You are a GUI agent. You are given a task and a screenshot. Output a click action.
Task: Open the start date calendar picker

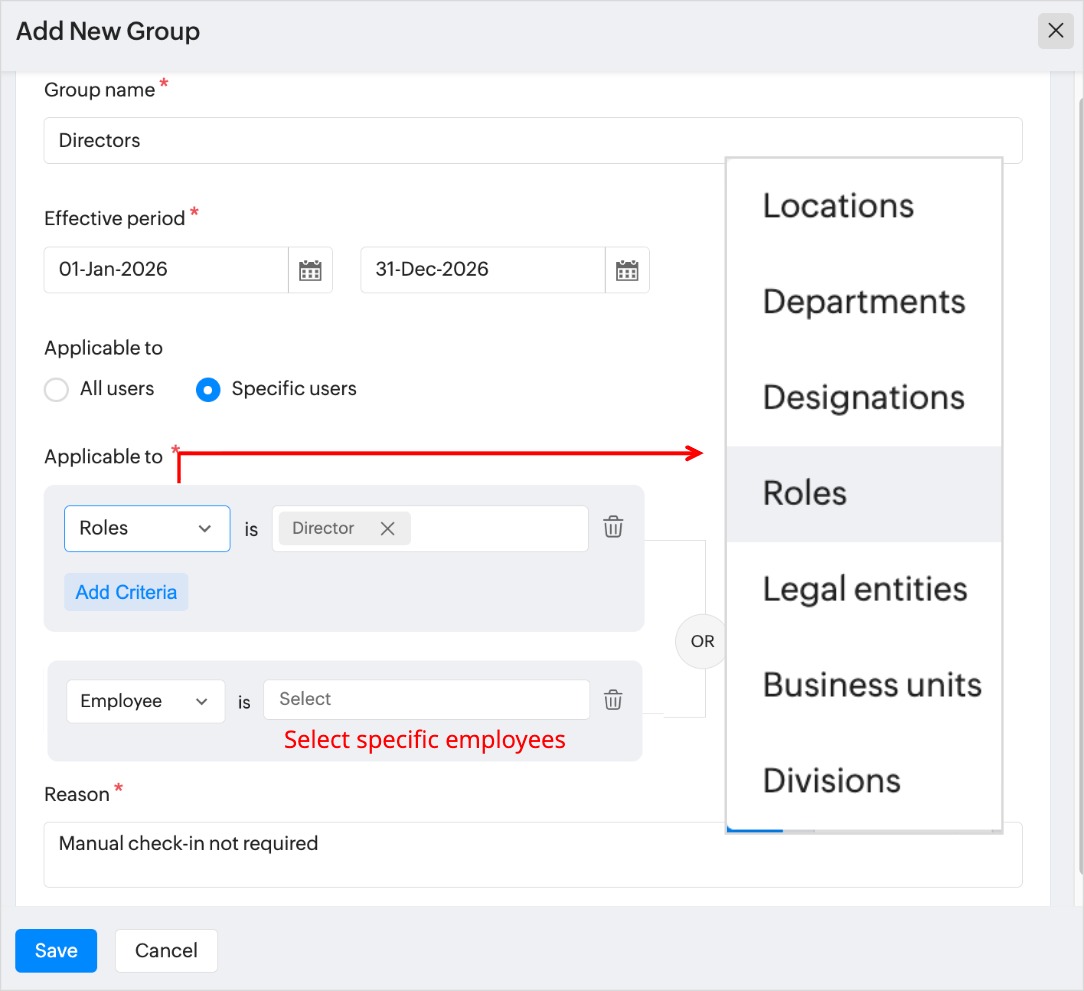[310, 270]
